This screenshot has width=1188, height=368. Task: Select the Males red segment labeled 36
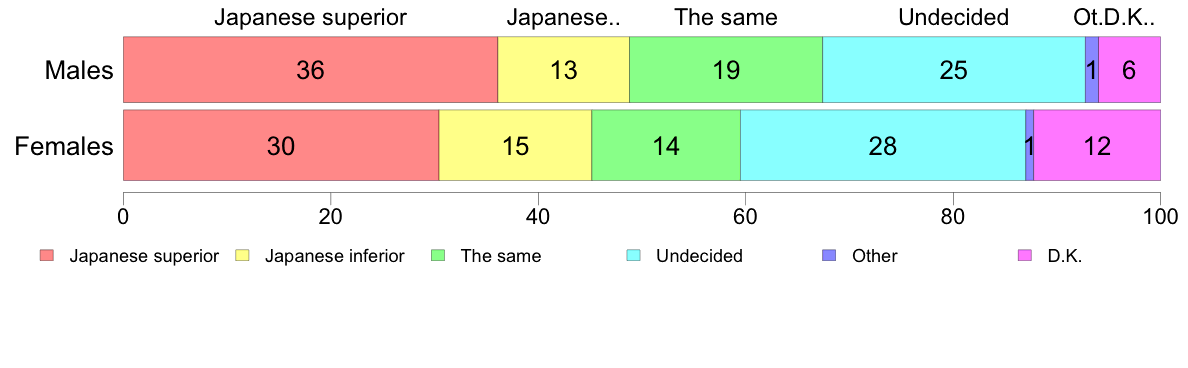pos(310,70)
